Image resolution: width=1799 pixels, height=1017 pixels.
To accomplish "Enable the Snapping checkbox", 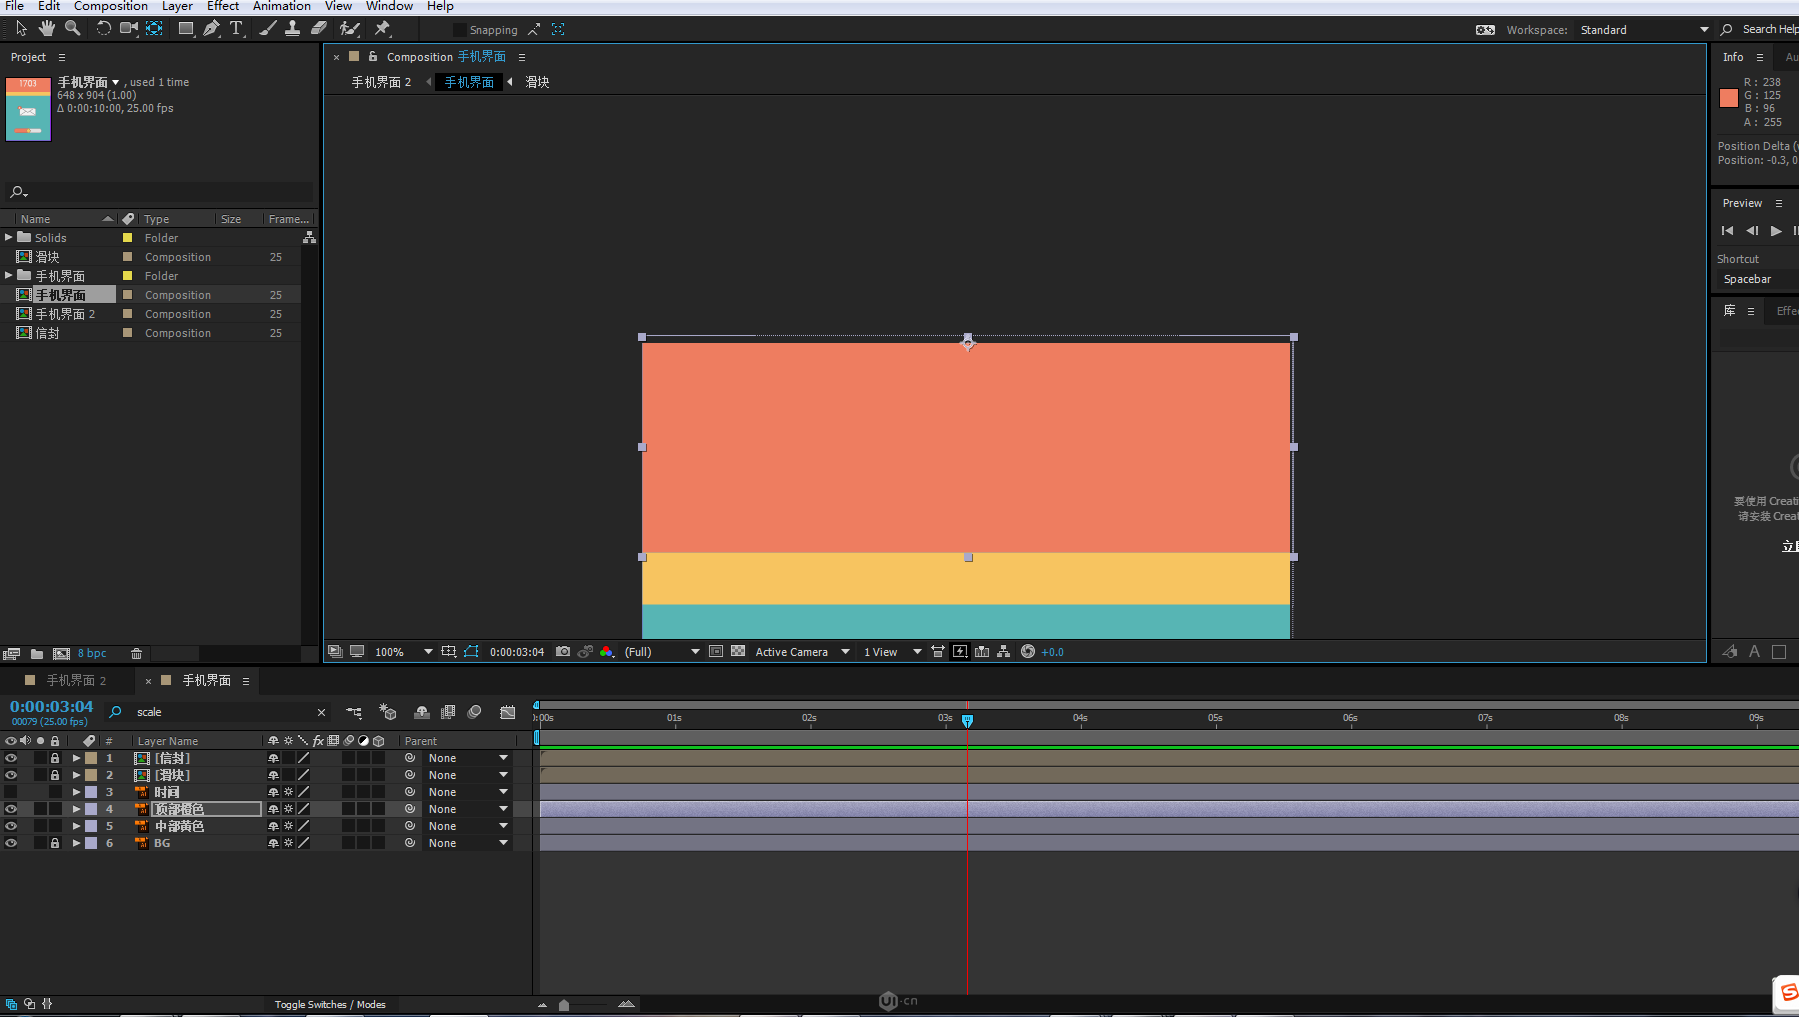I will click(459, 30).
